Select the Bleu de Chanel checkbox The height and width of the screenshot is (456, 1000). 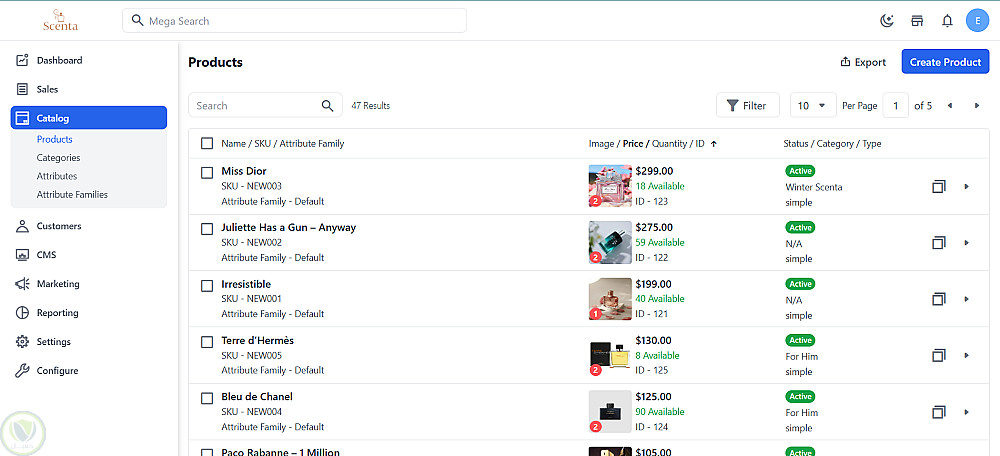pos(207,398)
